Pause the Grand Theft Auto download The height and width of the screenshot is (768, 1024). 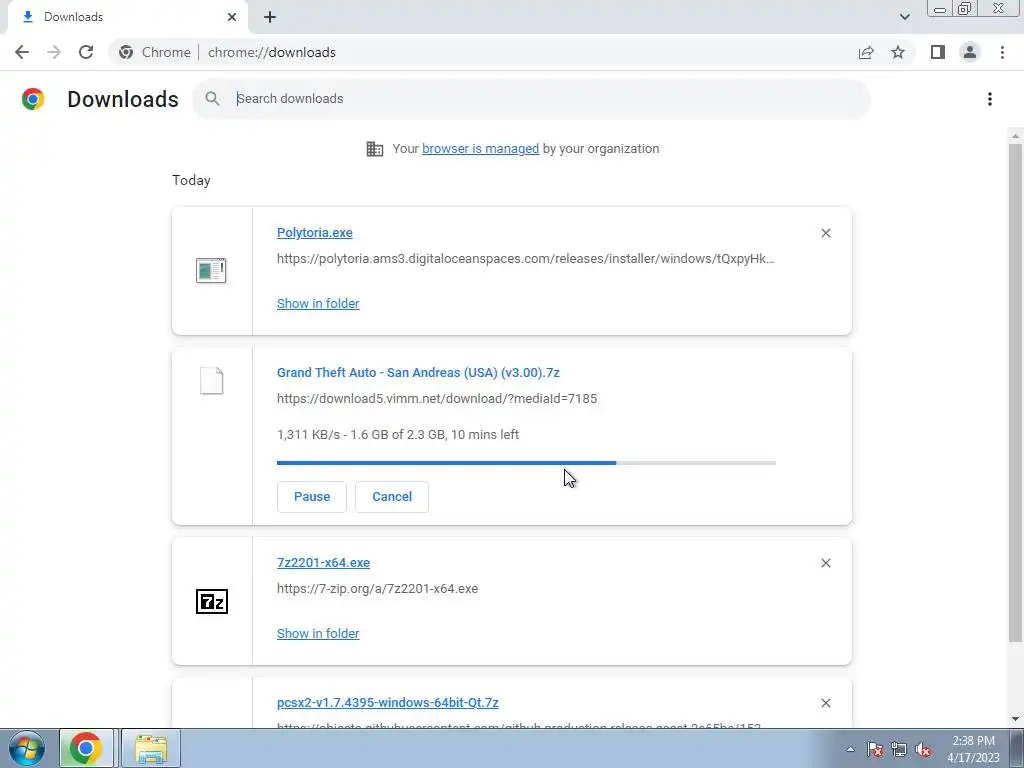pyautogui.click(x=312, y=497)
